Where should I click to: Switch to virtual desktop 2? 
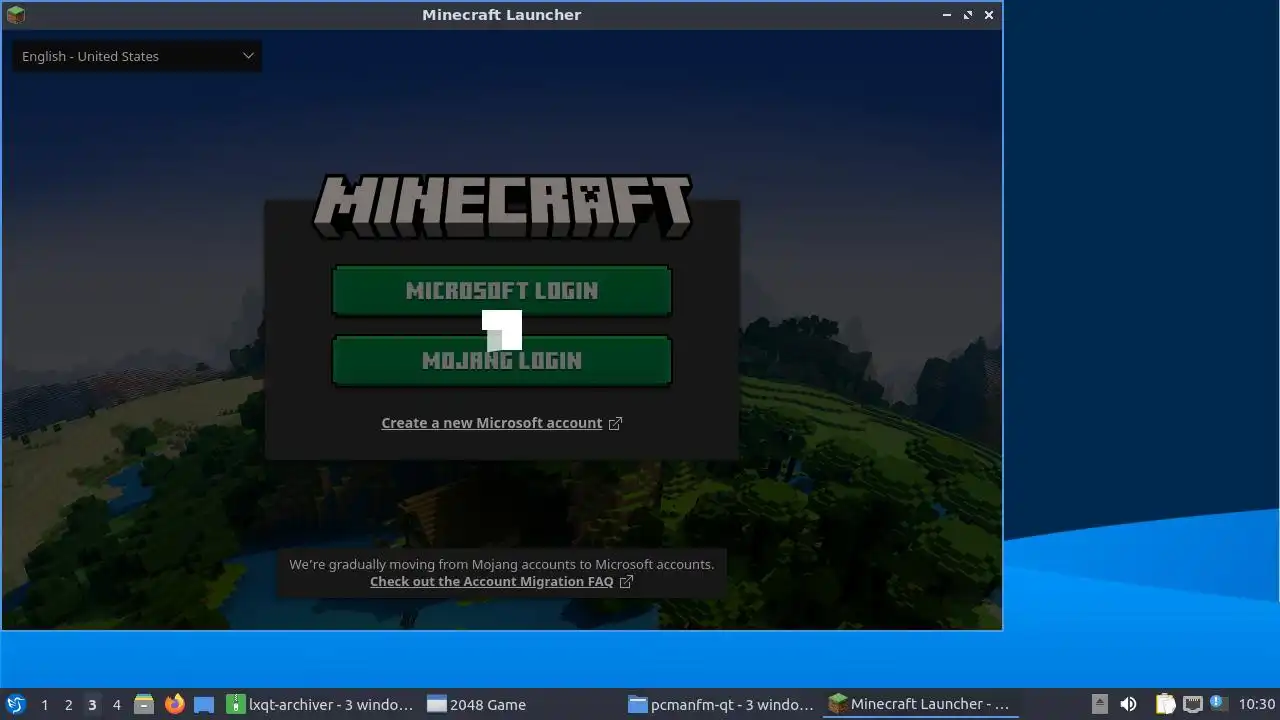coord(68,704)
